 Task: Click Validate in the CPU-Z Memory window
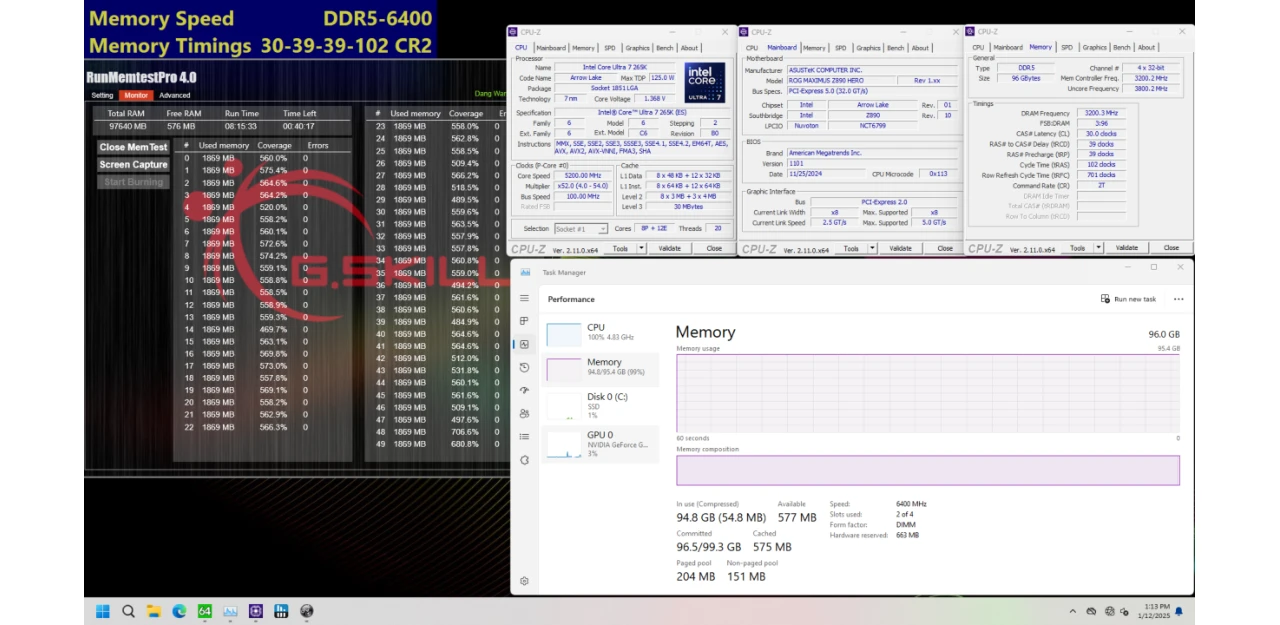click(1127, 248)
